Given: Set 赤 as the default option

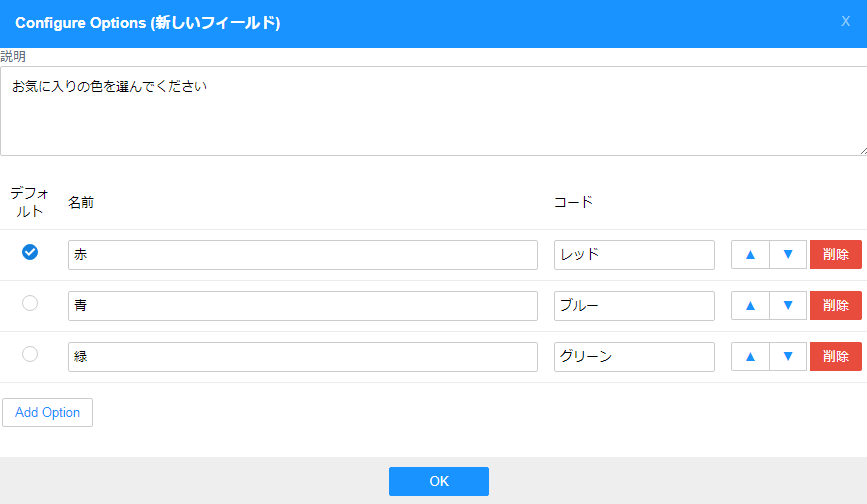Looking at the screenshot, I should pos(30,252).
